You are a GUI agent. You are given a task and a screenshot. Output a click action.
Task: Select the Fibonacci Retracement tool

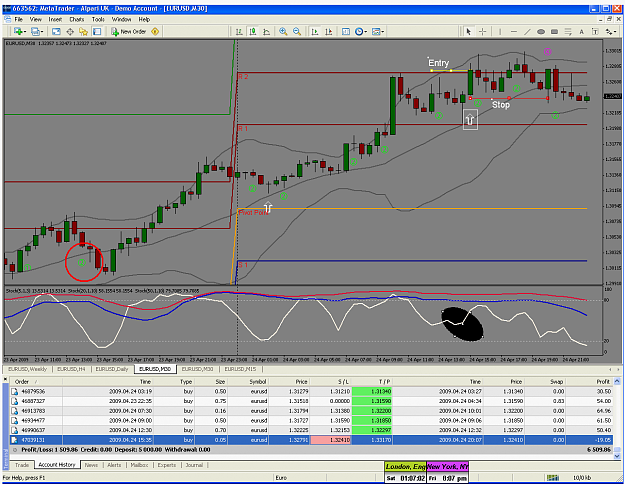pos(568,31)
